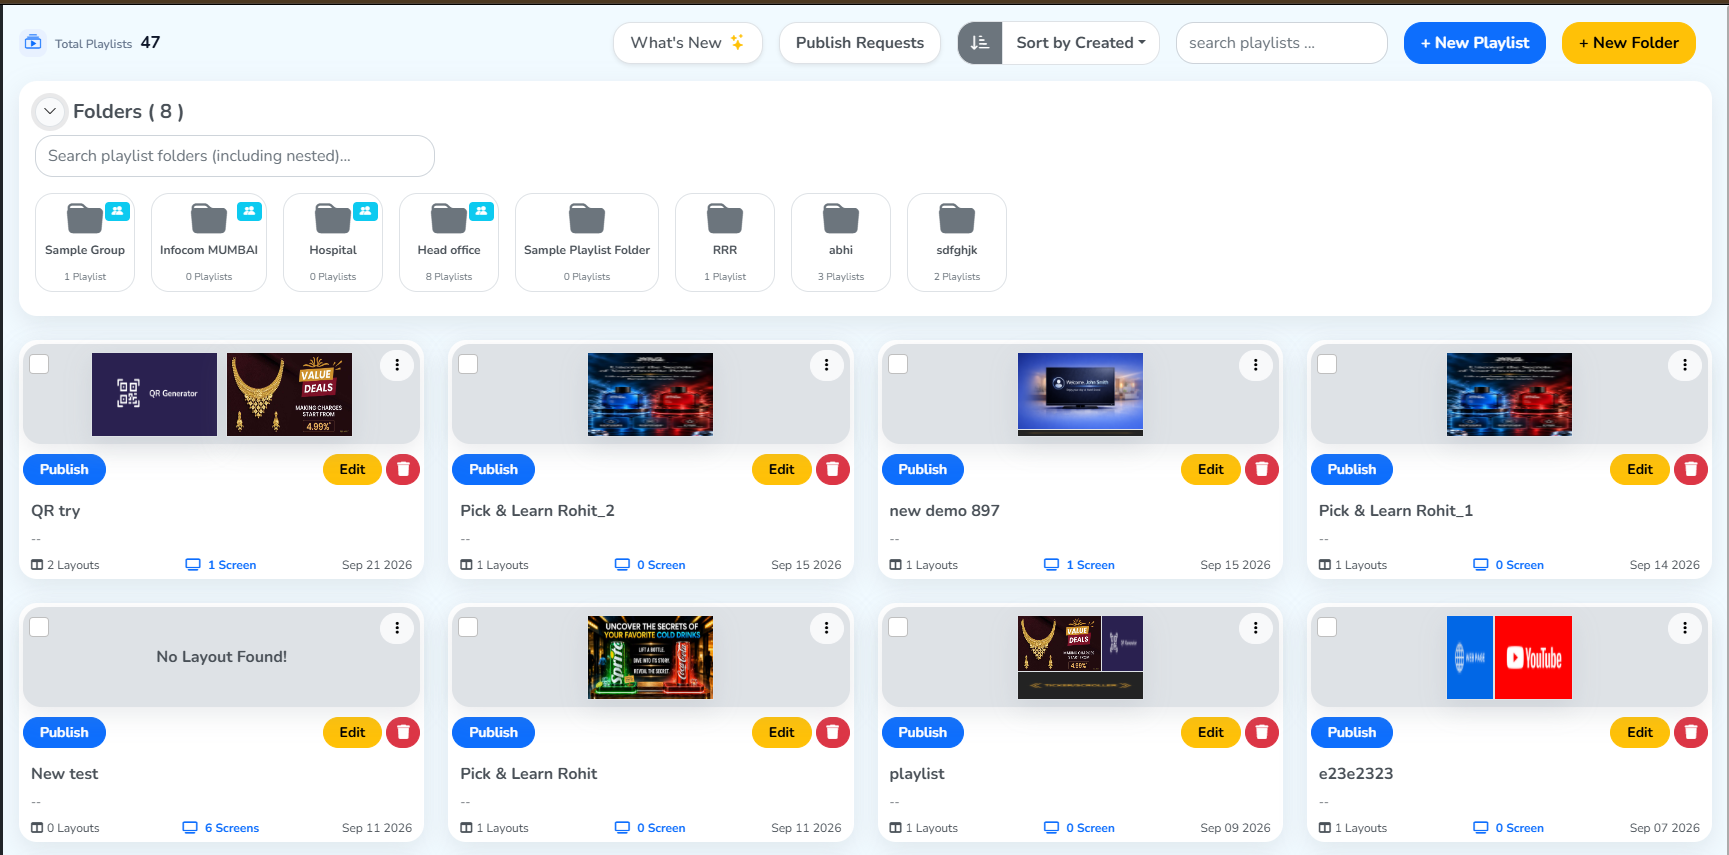This screenshot has height=855, width=1729.
Task: Open the Head office folder
Action: click(x=449, y=243)
